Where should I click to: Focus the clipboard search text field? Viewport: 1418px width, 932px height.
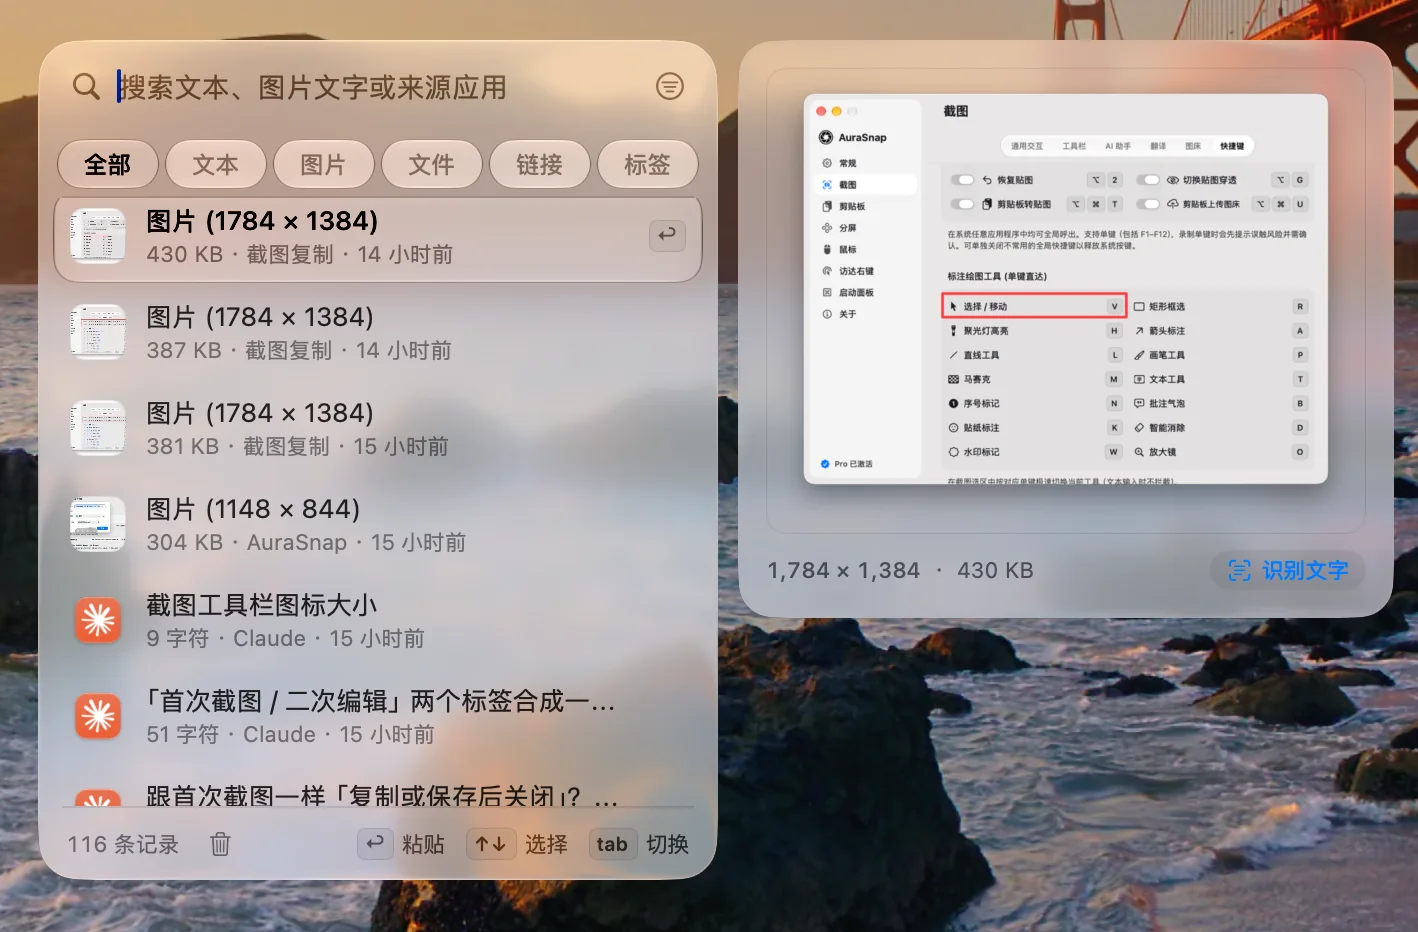pyautogui.click(x=377, y=87)
